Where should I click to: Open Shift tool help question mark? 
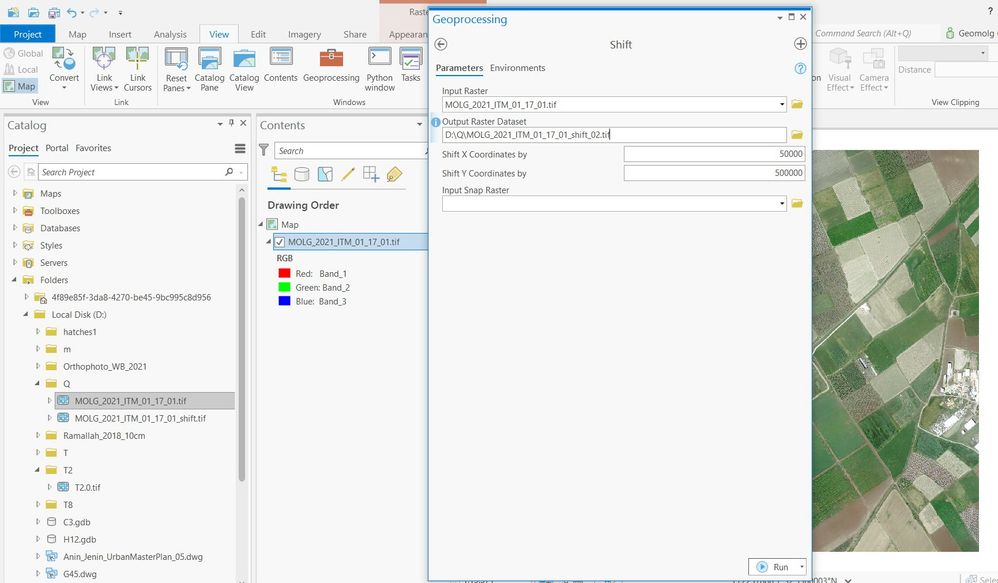pos(800,68)
